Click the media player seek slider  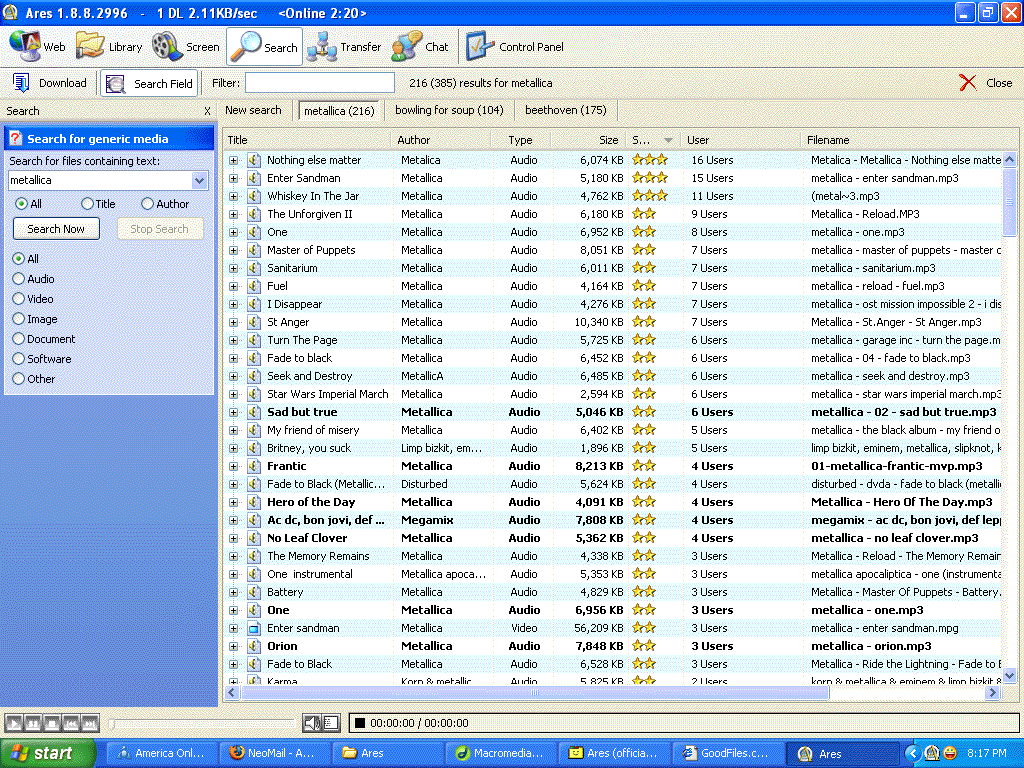(x=200, y=723)
